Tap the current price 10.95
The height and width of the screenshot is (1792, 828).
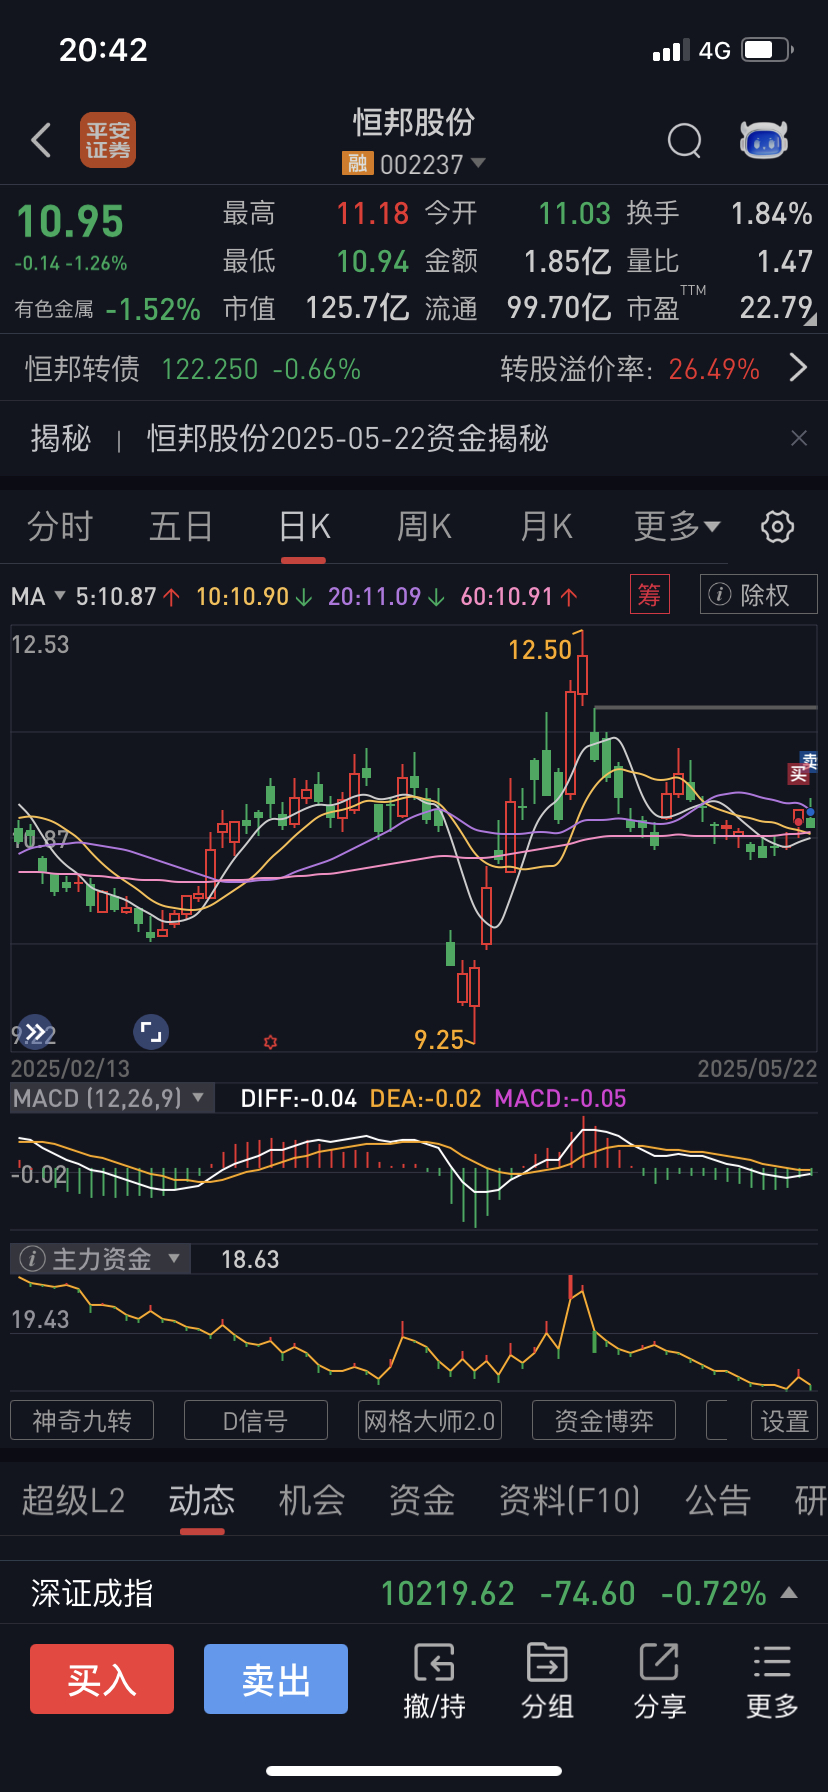70,222
